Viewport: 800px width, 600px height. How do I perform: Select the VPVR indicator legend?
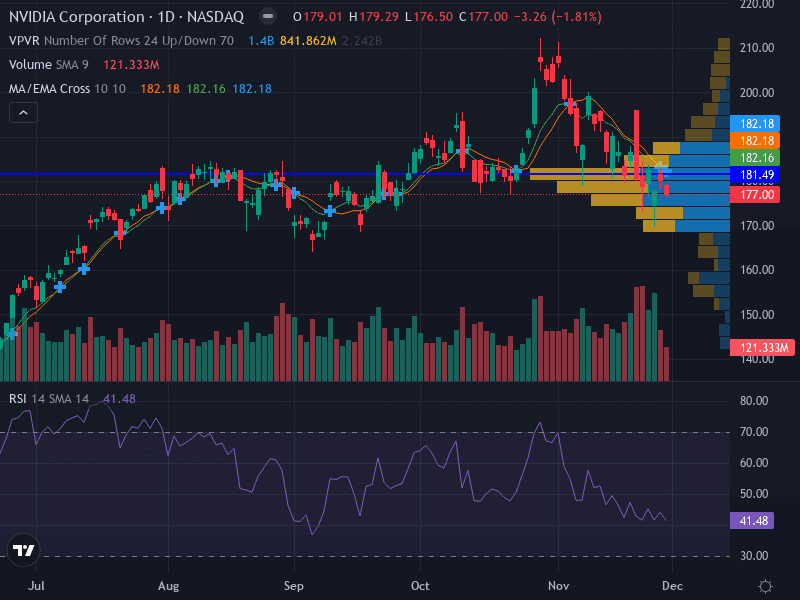tap(121, 40)
